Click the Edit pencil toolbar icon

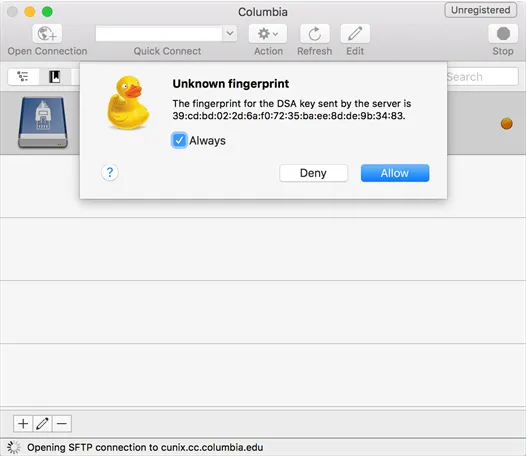[355, 34]
